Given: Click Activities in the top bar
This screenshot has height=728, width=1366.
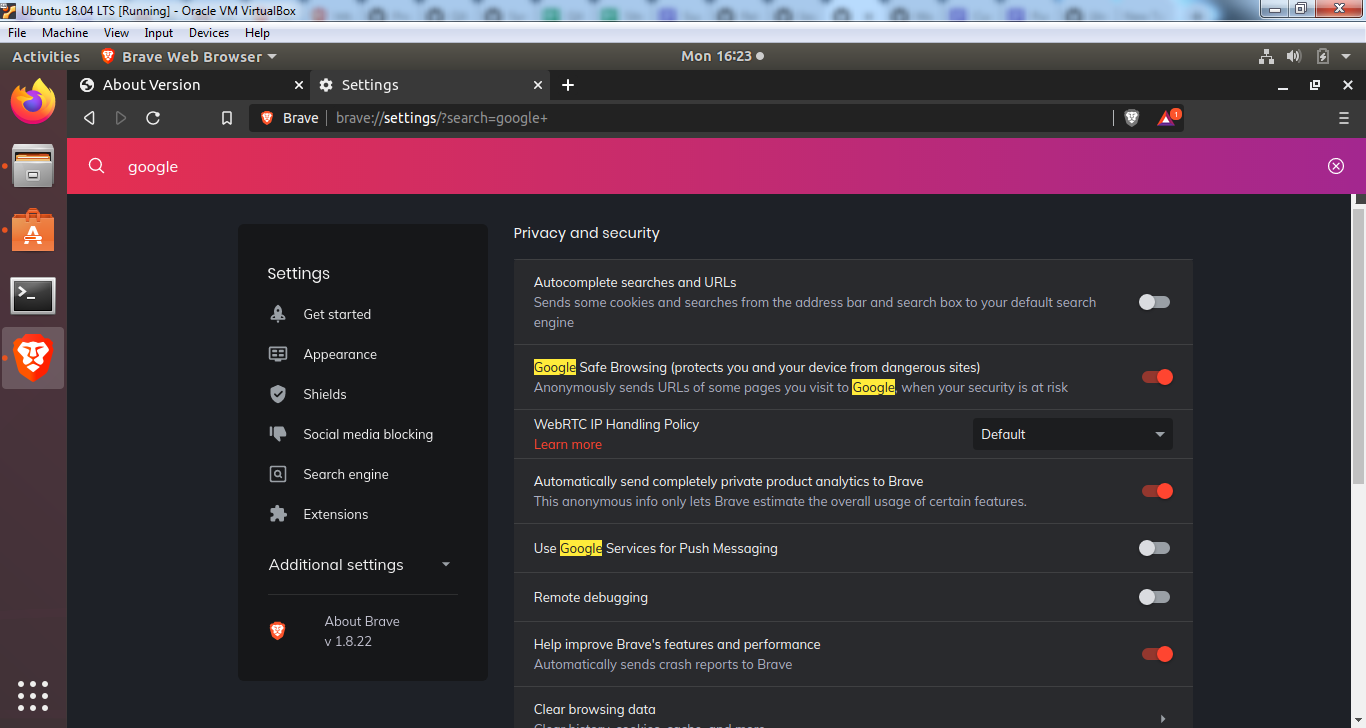Looking at the screenshot, I should pyautogui.click(x=46, y=57).
